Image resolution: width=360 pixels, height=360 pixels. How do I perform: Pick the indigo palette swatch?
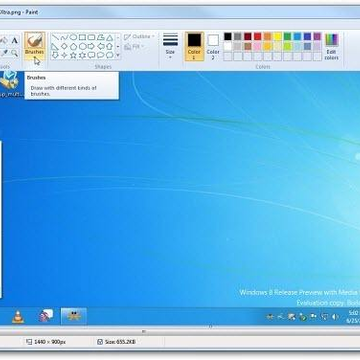point(307,36)
